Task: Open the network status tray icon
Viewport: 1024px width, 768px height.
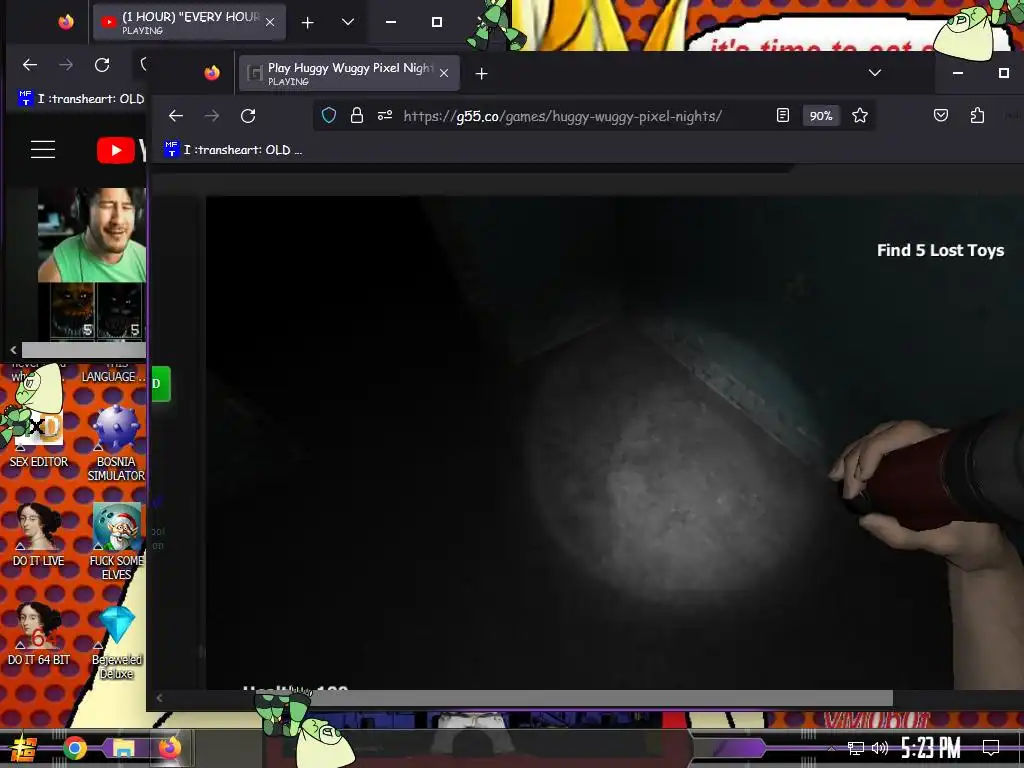Action: 856,748
